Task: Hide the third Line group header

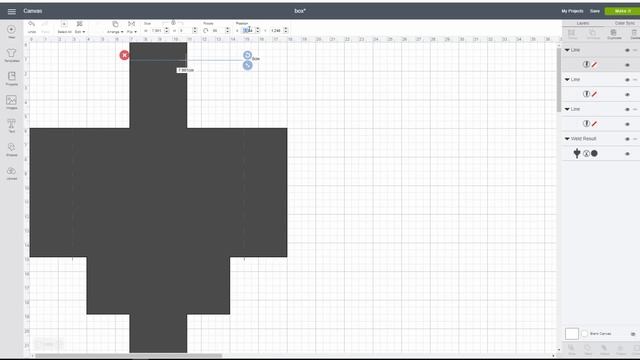Action: click(x=627, y=109)
